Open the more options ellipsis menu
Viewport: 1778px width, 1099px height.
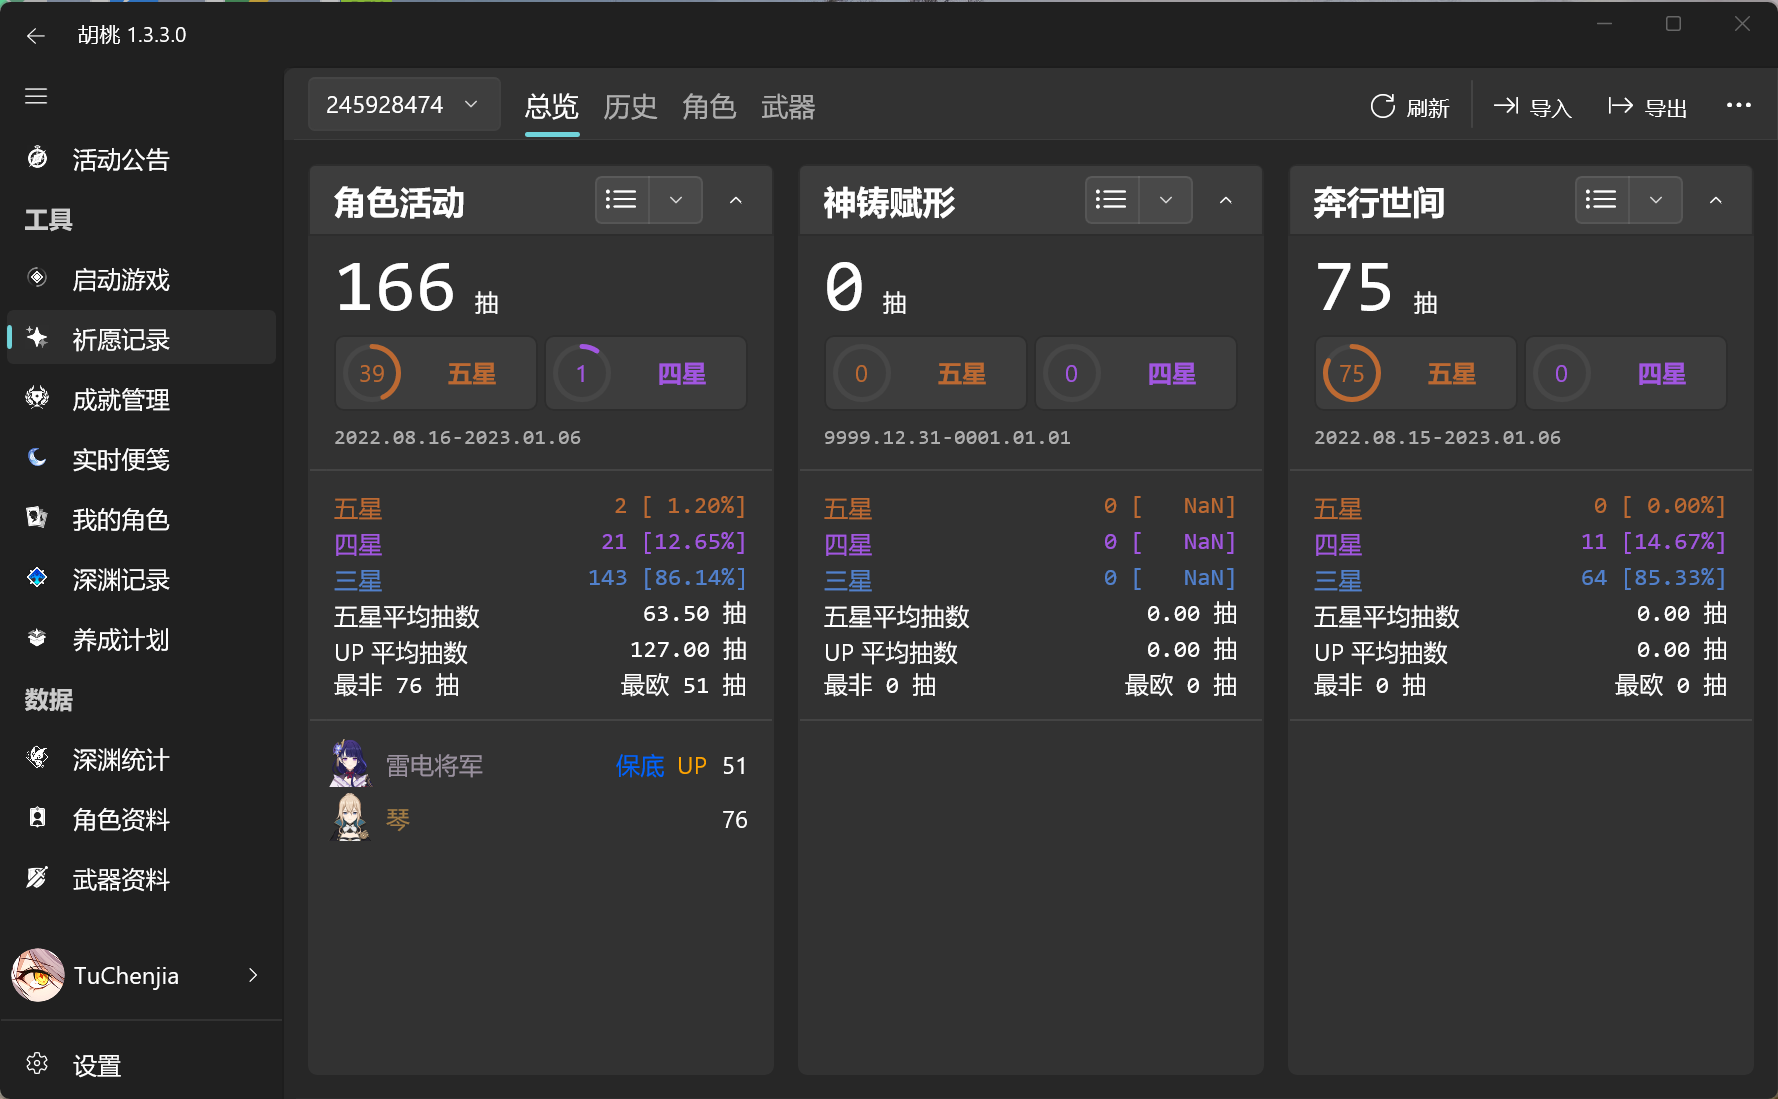pyautogui.click(x=1739, y=105)
